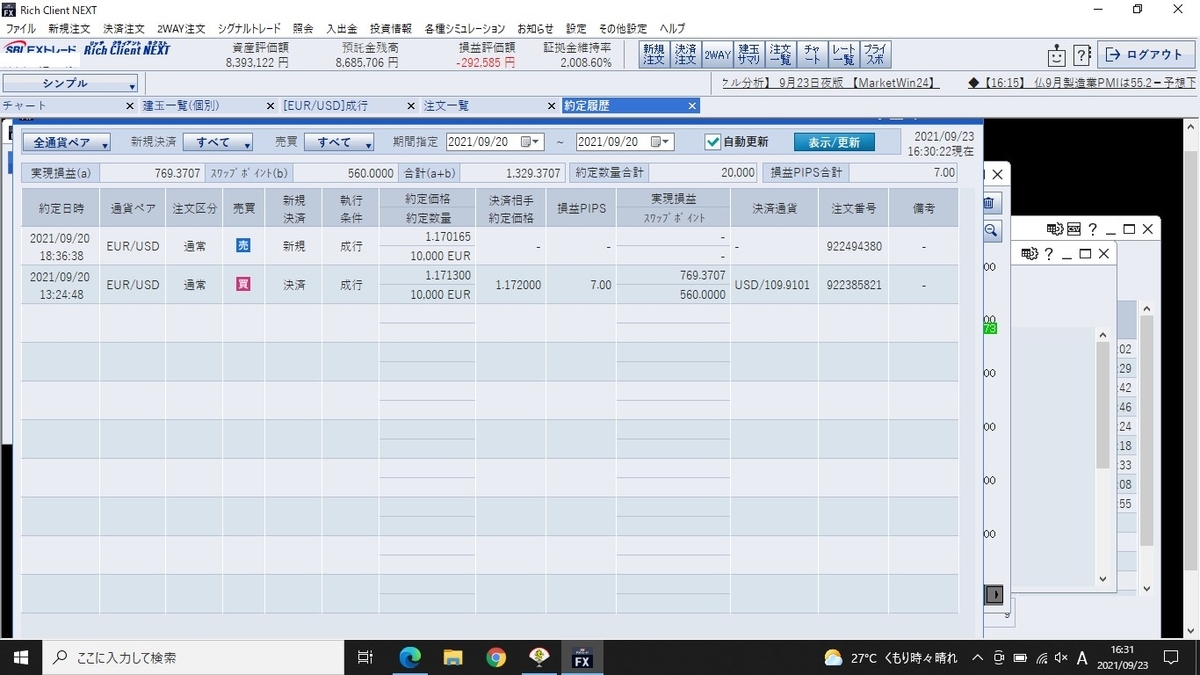Viewport: 1200px width, 675px height.
Task: Open the 建玉サマリ toolbar button
Action: (x=748, y=54)
